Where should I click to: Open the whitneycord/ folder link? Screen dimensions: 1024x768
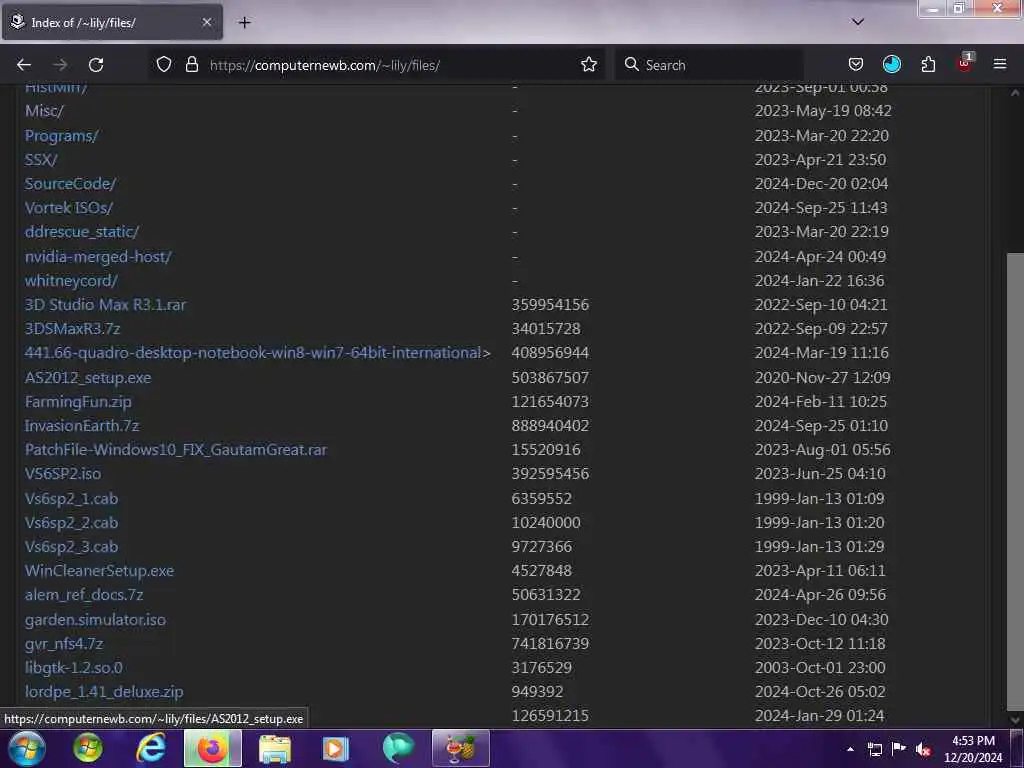coord(71,281)
